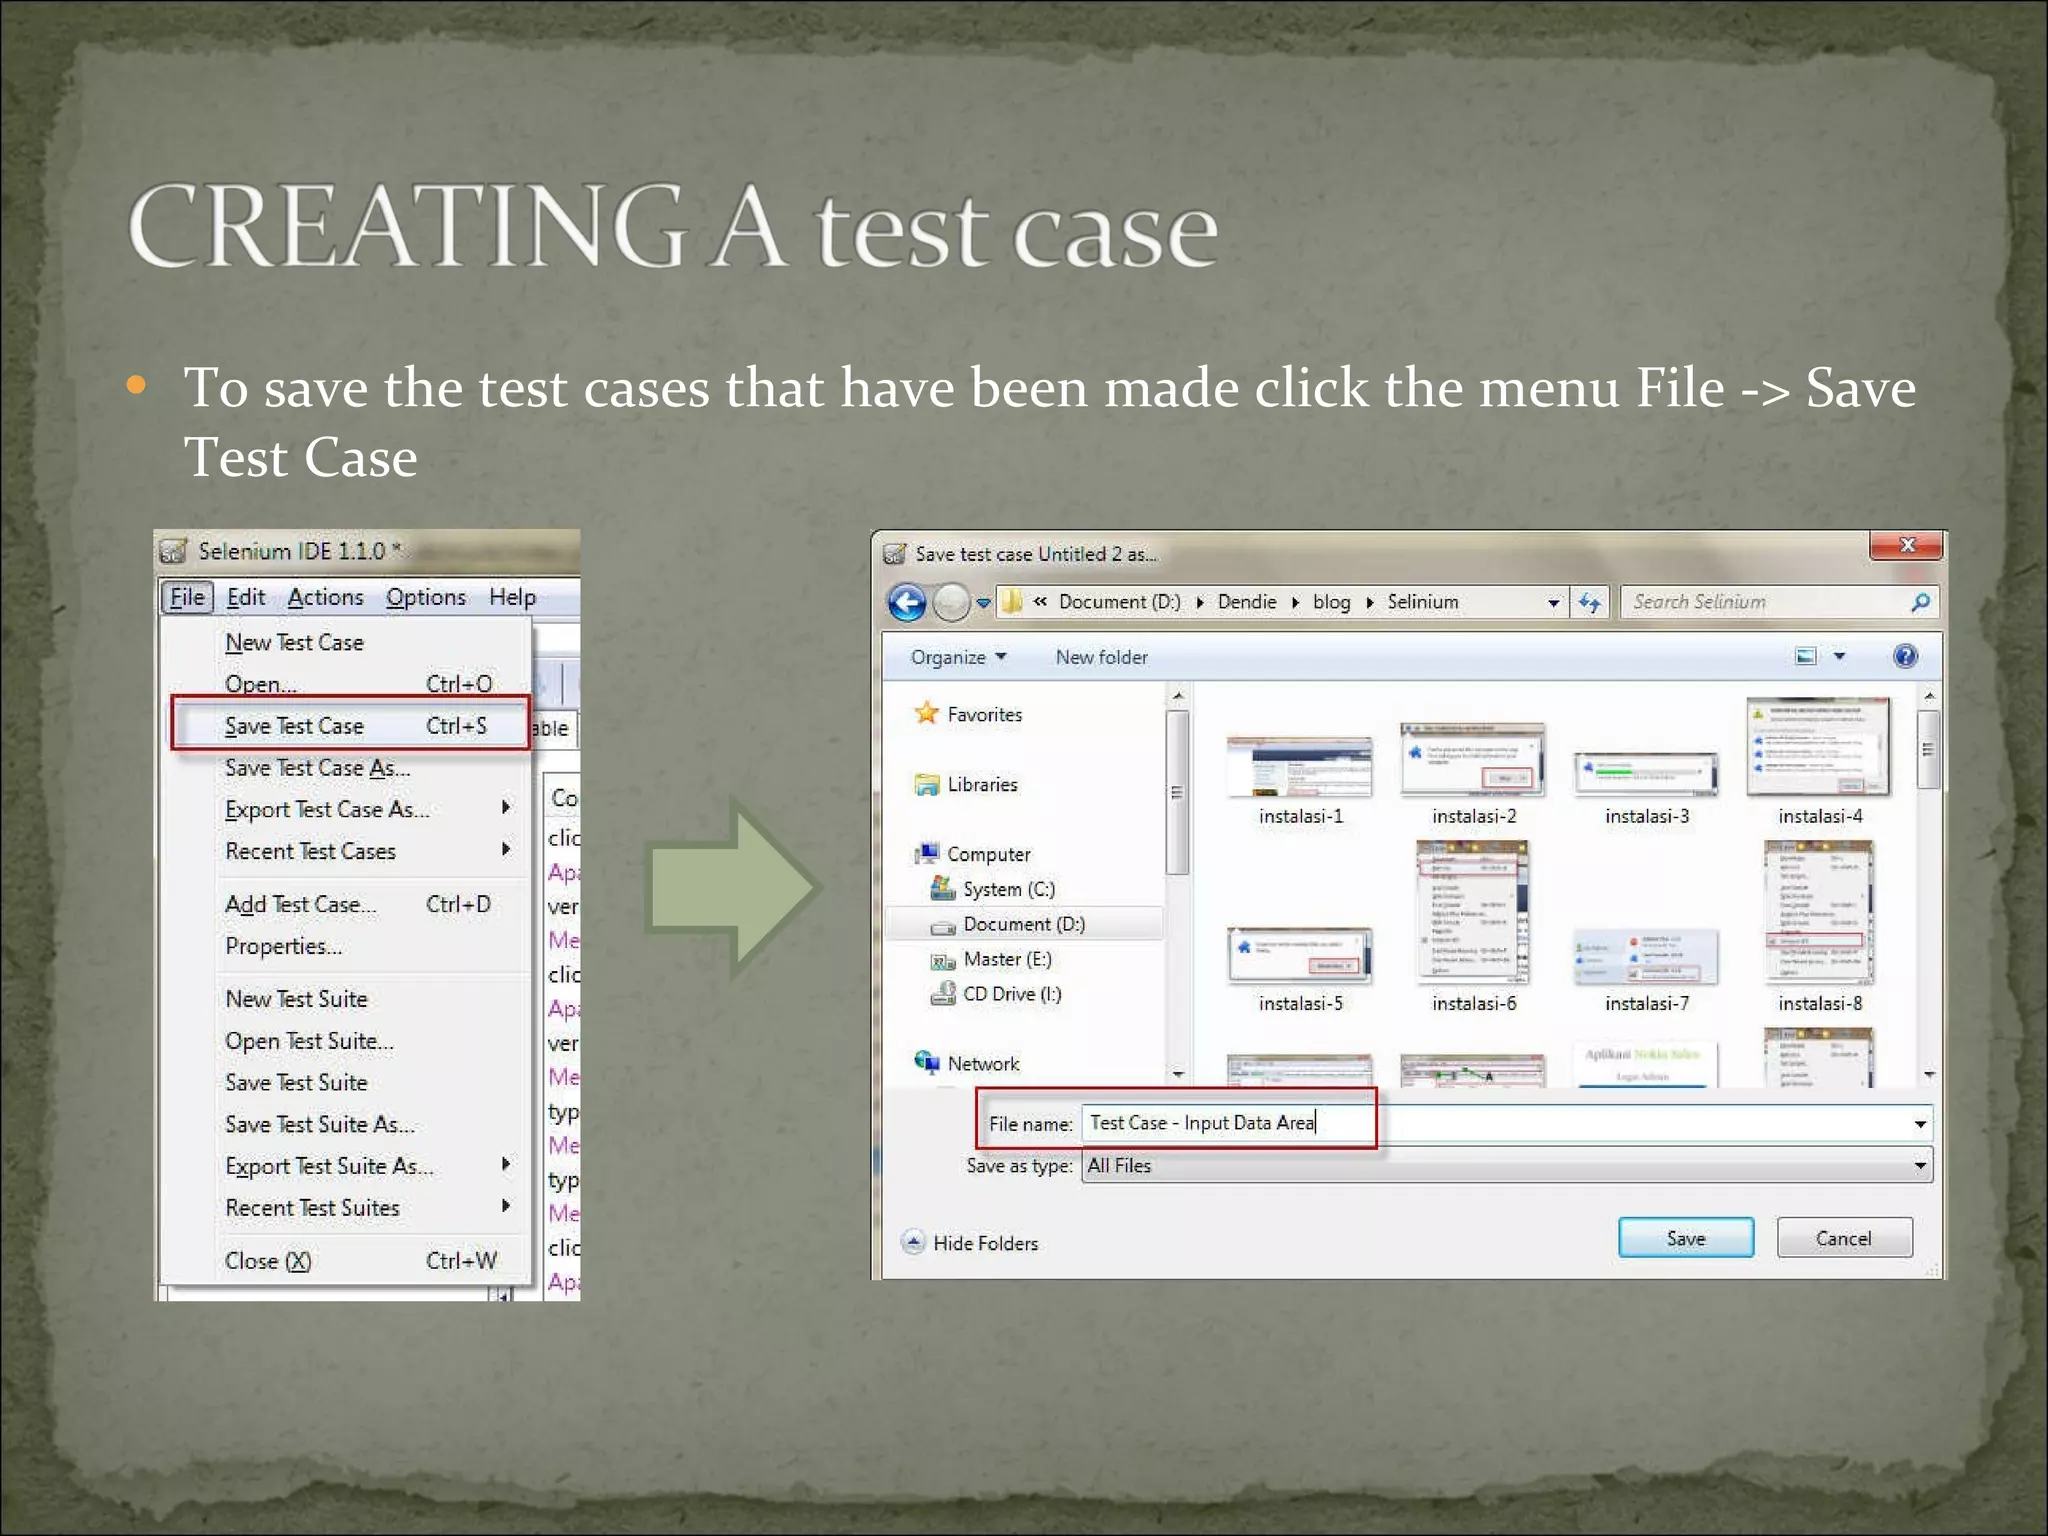Open the Organize dropdown
Viewport: 2048px width, 1536px height.
pyautogui.click(x=958, y=657)
